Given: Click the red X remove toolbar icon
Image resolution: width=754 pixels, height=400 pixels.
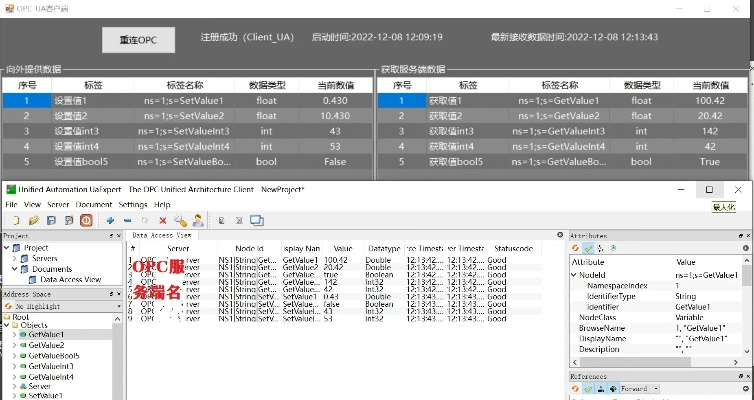Looking at the screenshot, I should (162, 220).
